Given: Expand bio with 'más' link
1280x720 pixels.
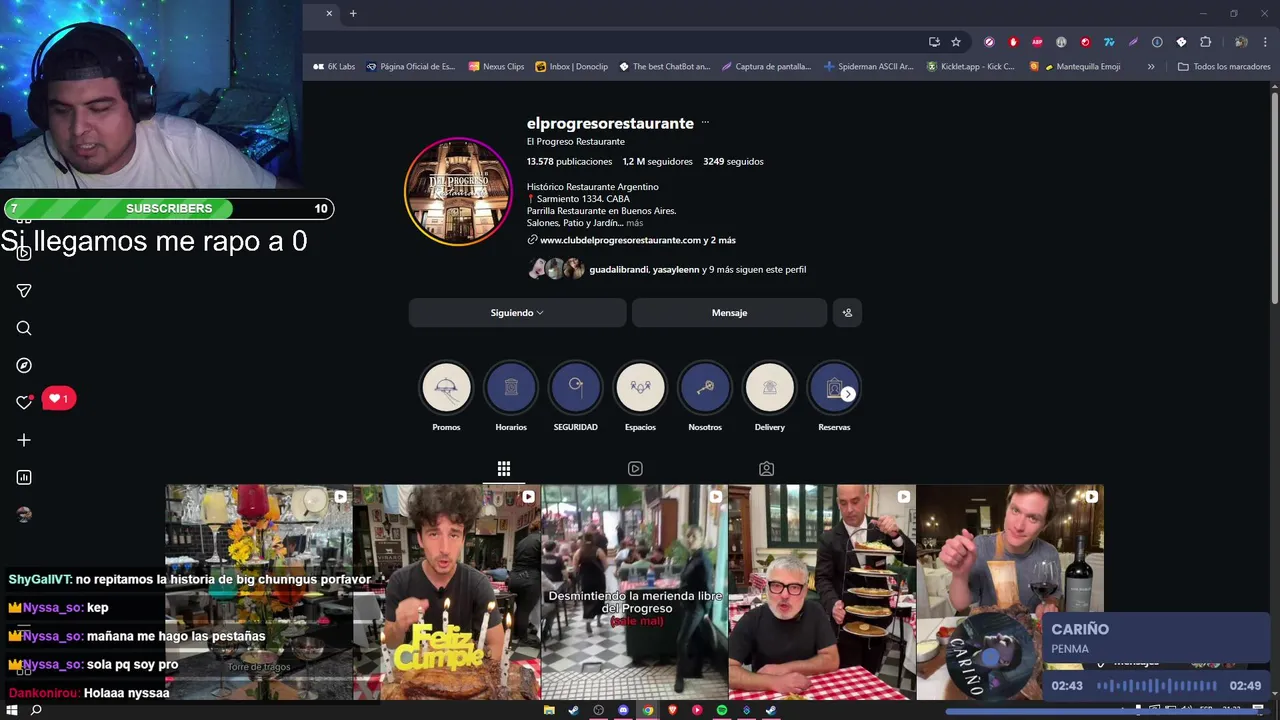Looking at the screenshot, I should (x=635, y=223).
